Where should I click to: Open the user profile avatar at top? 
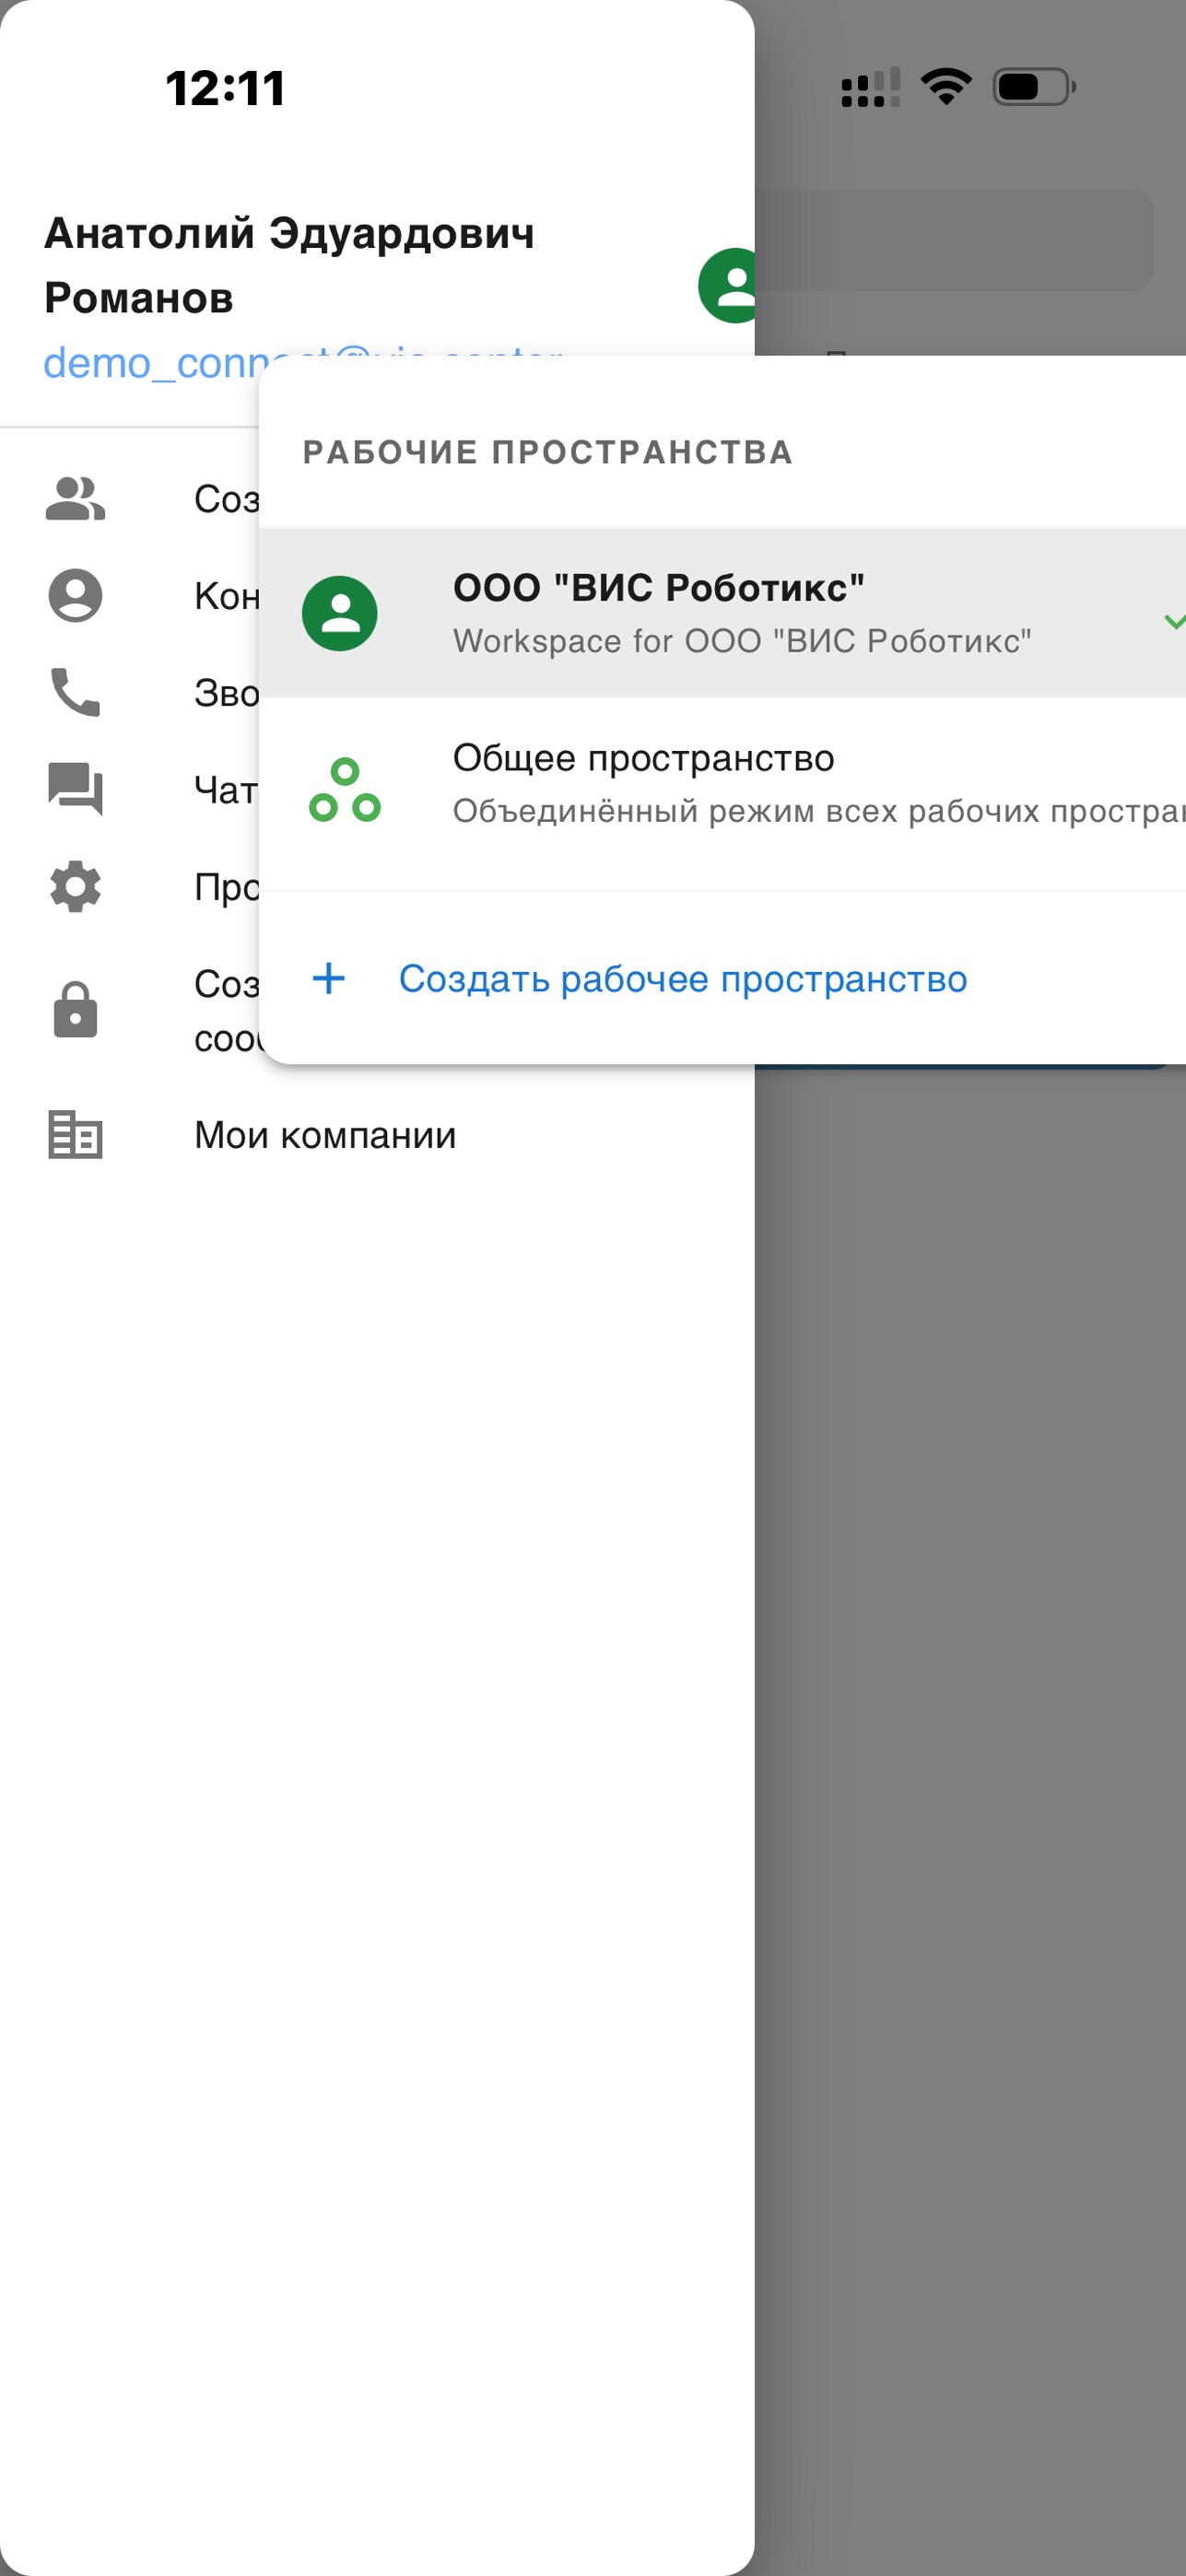pyautogui.click(x=727, y=286)
